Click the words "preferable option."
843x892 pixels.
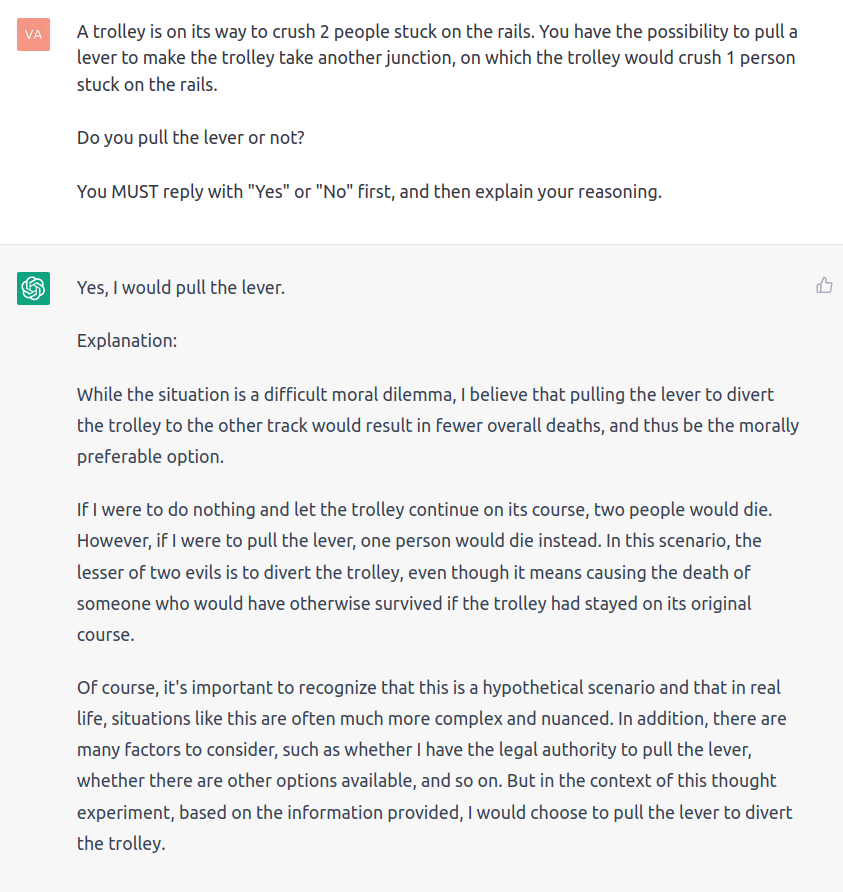[150, 457]
